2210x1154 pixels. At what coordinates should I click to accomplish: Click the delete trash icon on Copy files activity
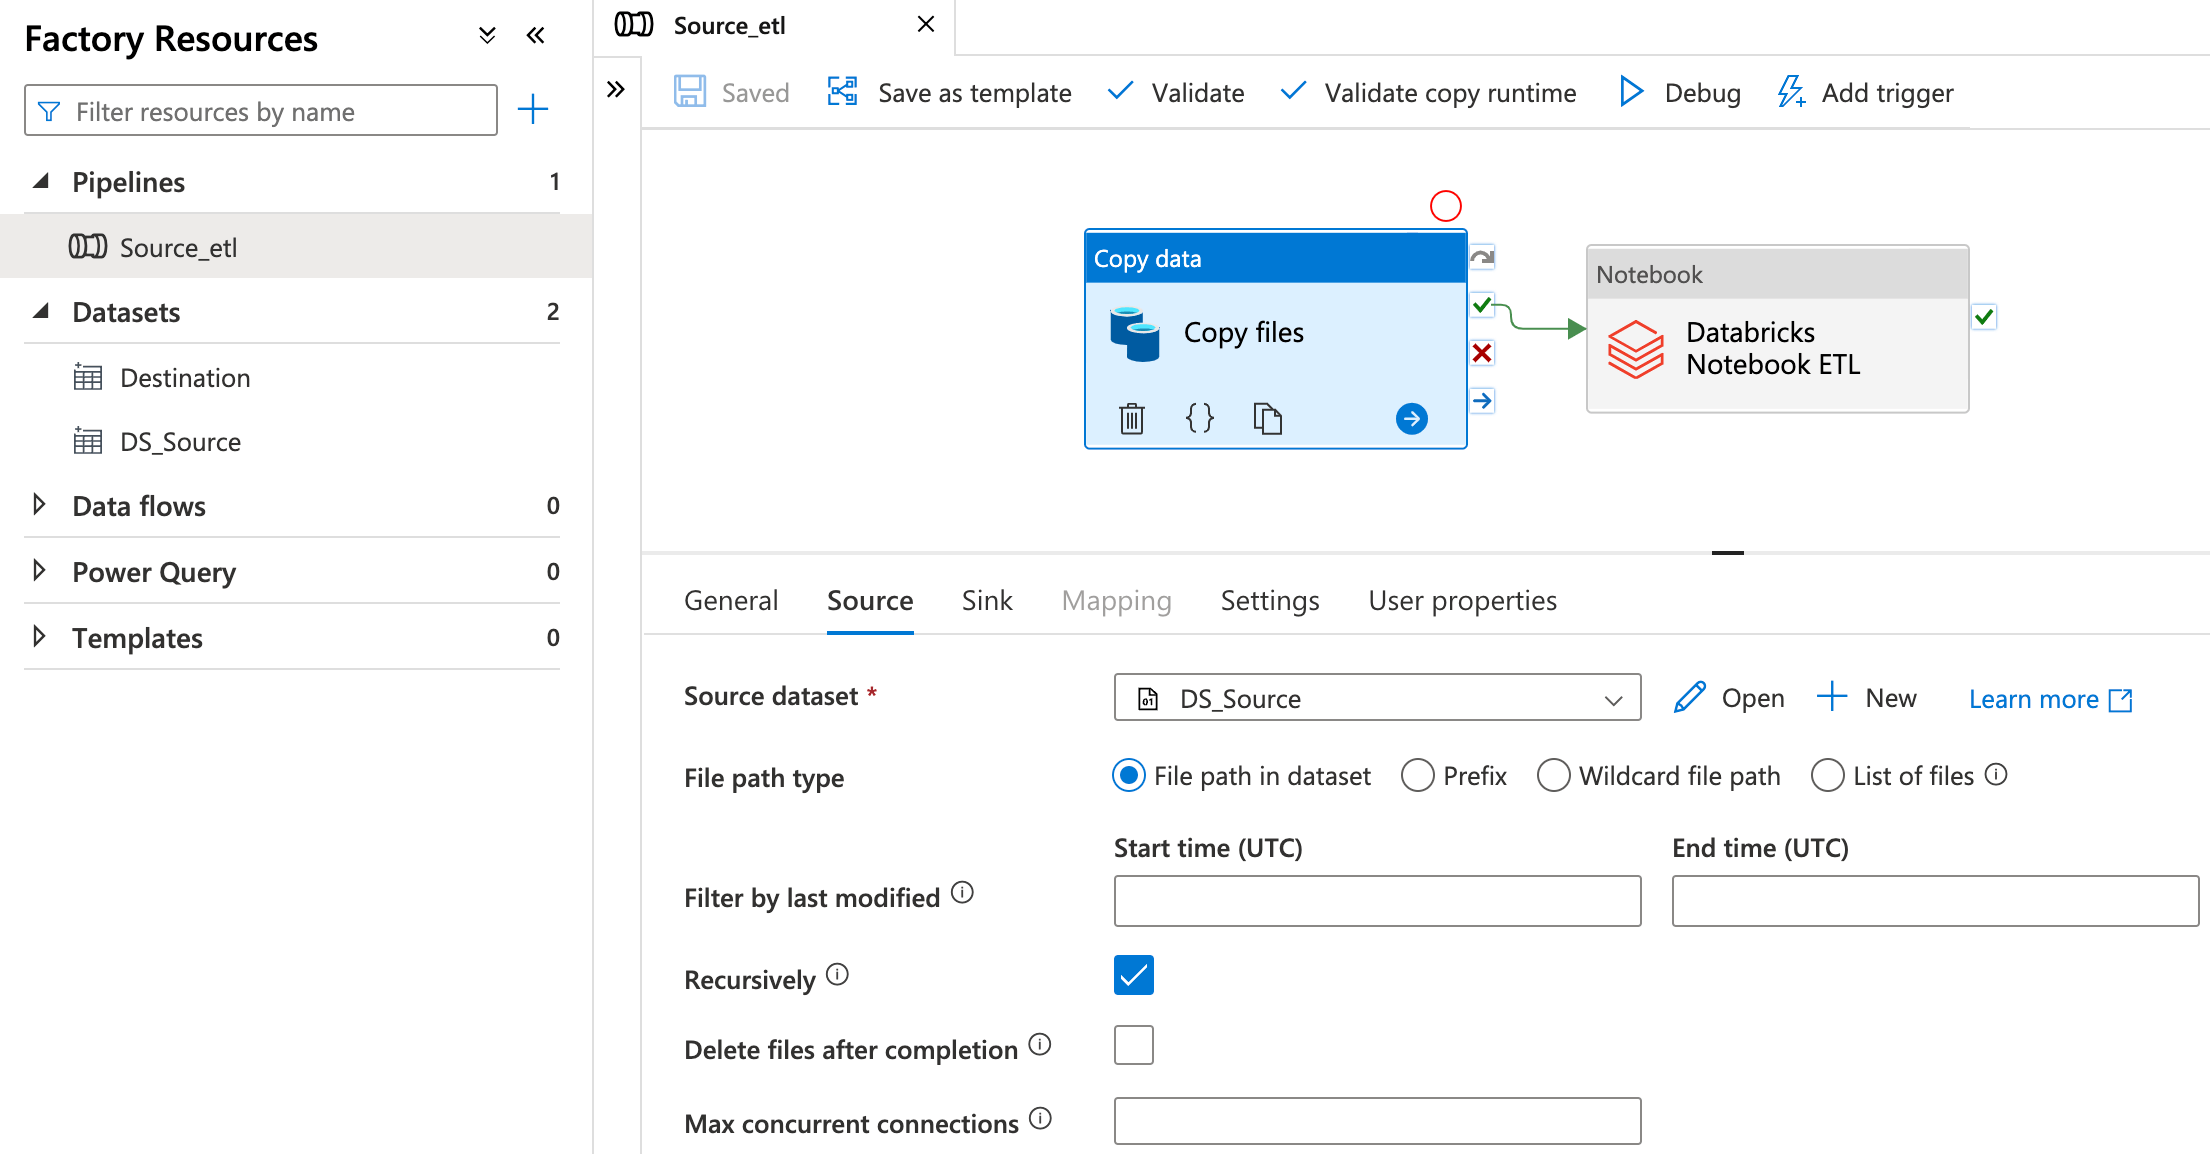pyautogui.click(x=1131, y=418)
